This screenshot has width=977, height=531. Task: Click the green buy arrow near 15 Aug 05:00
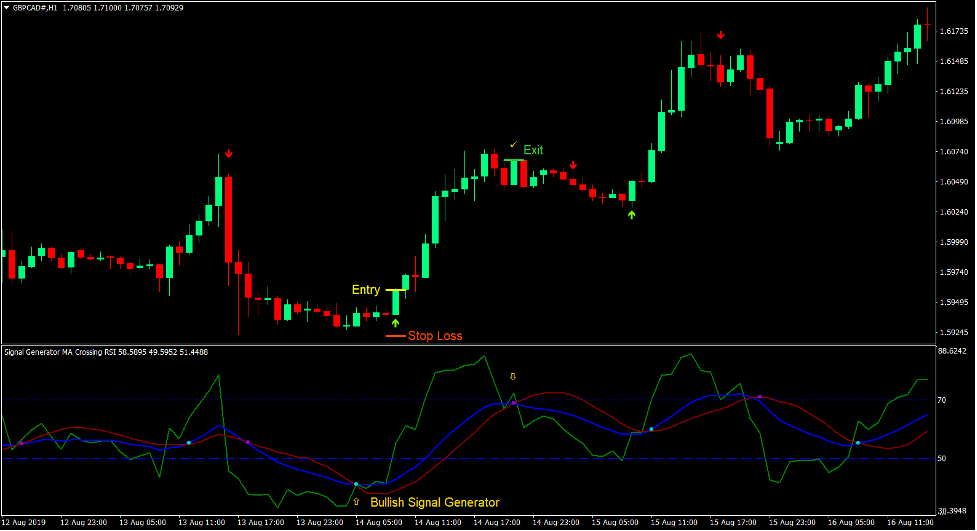631,214
